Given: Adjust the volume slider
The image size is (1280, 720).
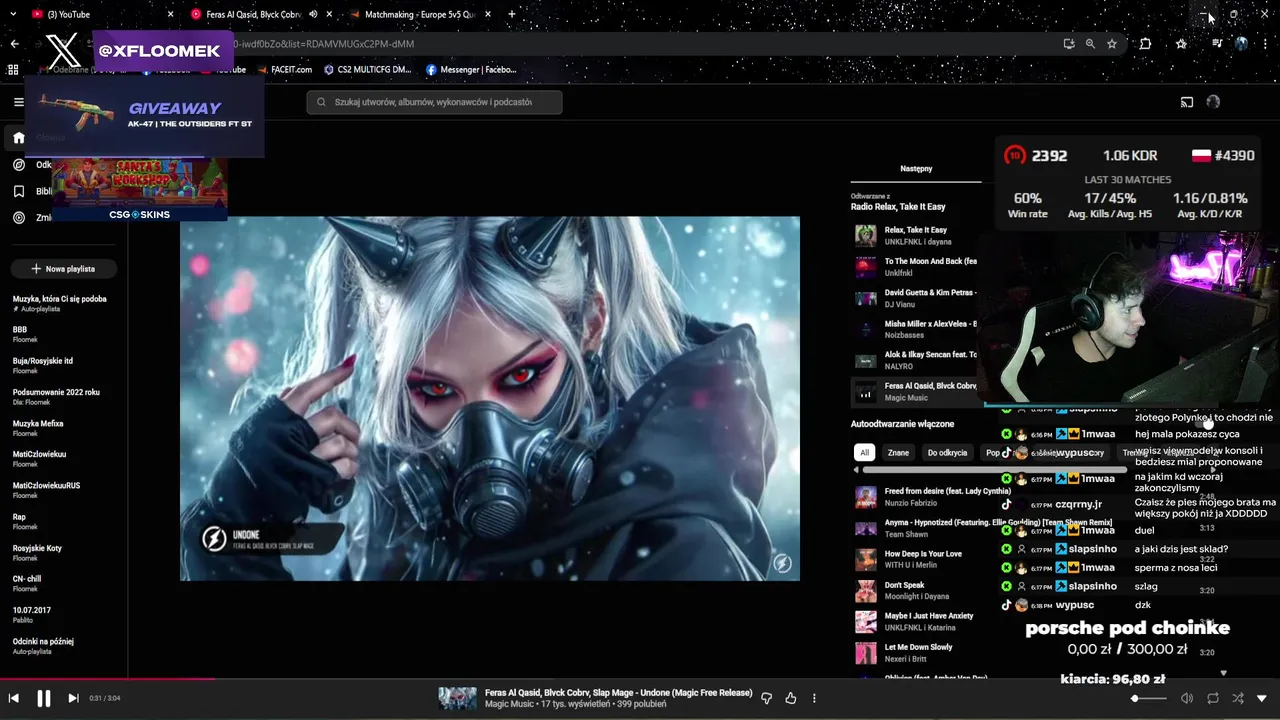Looking at the screenshot, I should click(1148, 698).
